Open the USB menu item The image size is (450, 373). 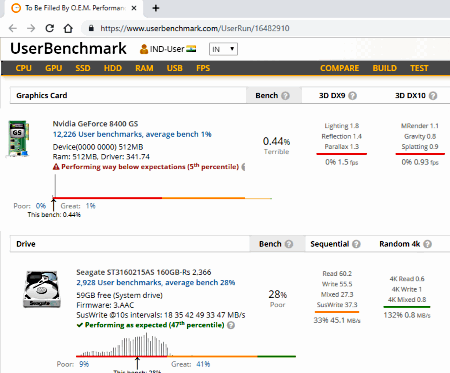pyautogui.click(x=175, y=68)
